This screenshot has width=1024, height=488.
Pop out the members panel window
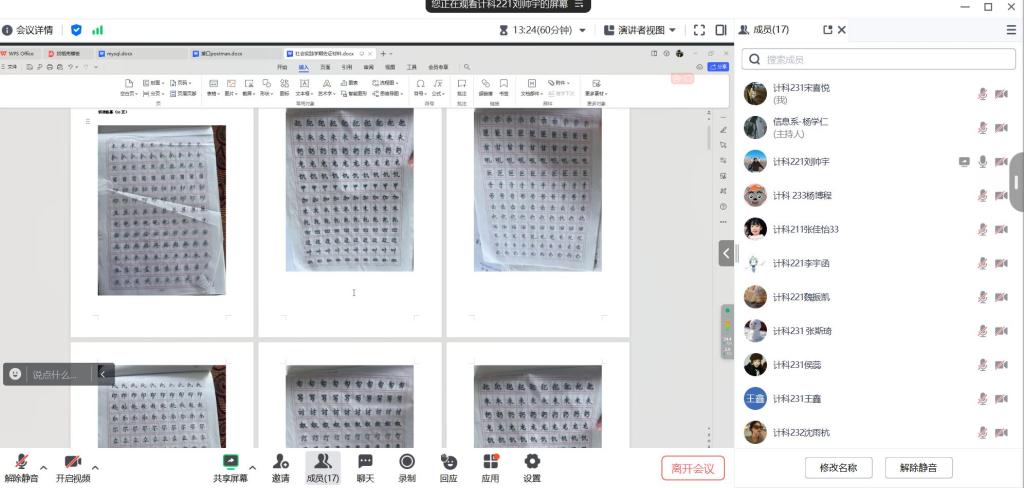(827, 30)
